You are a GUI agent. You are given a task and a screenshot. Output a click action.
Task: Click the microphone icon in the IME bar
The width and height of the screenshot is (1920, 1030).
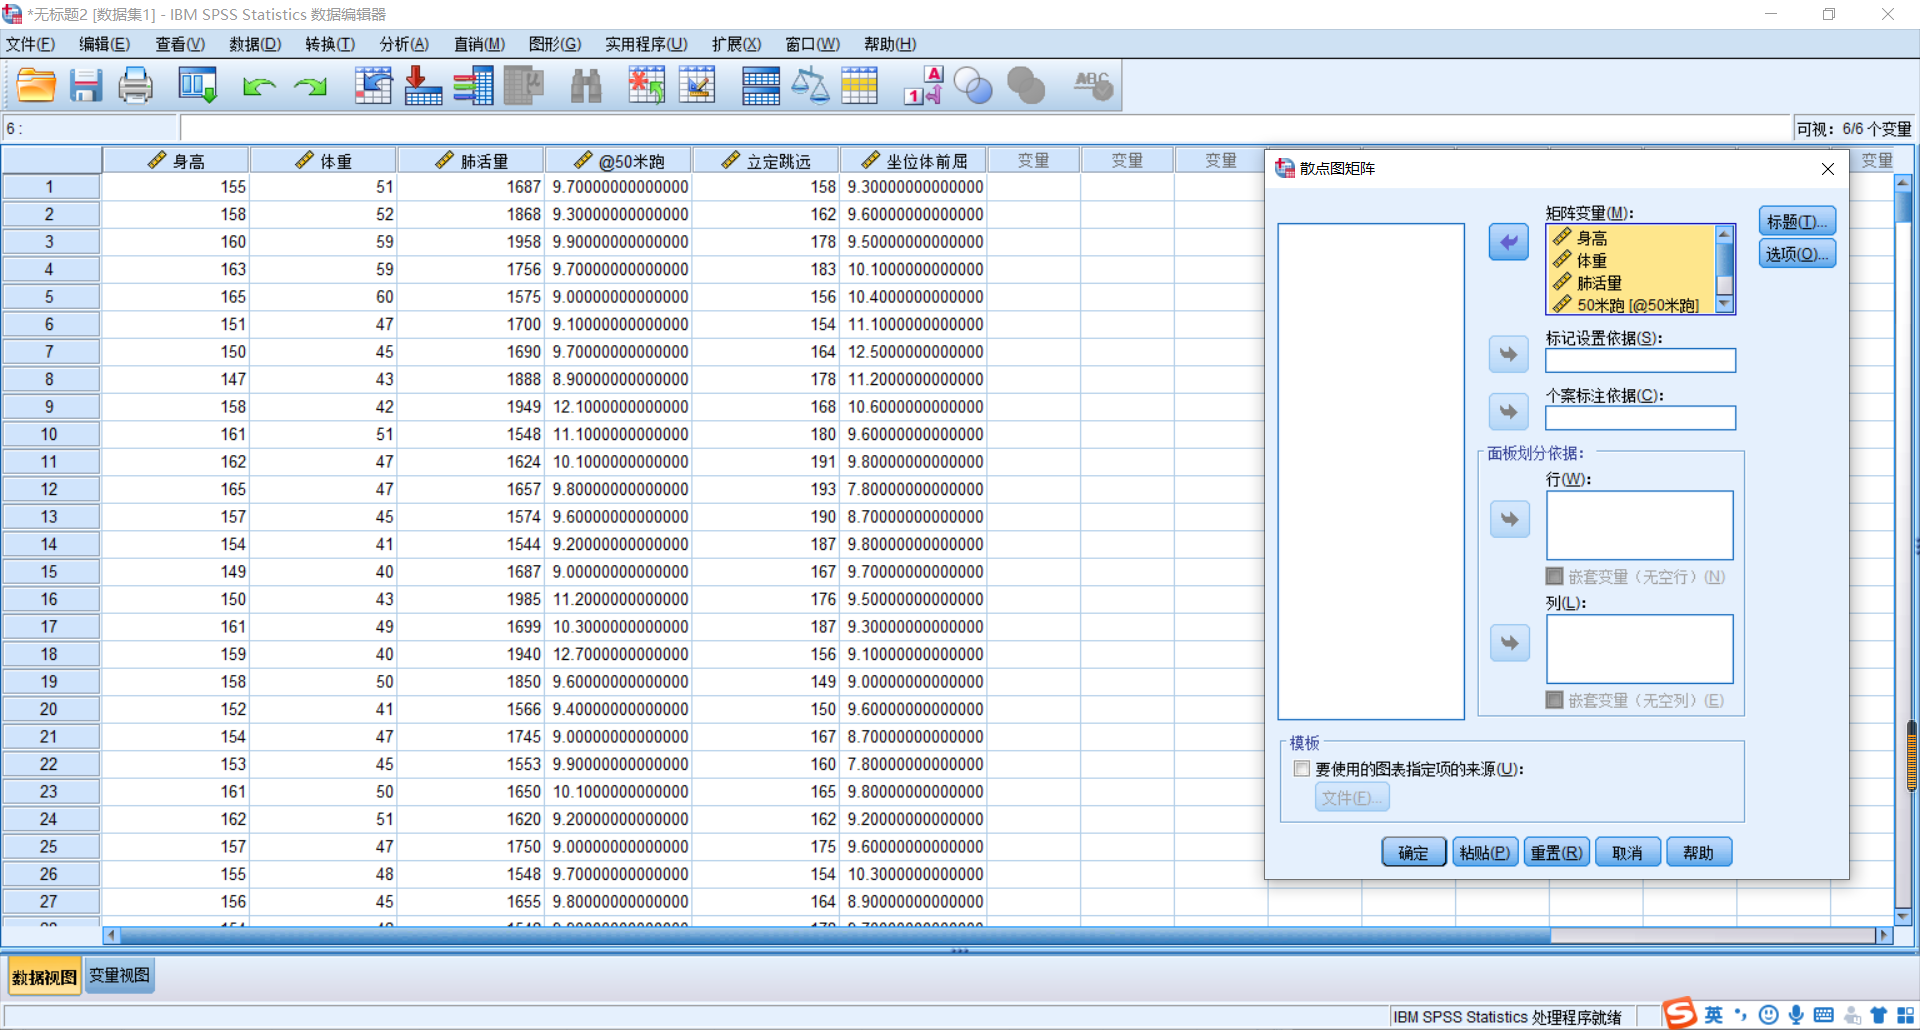tap(1796, 1015)
